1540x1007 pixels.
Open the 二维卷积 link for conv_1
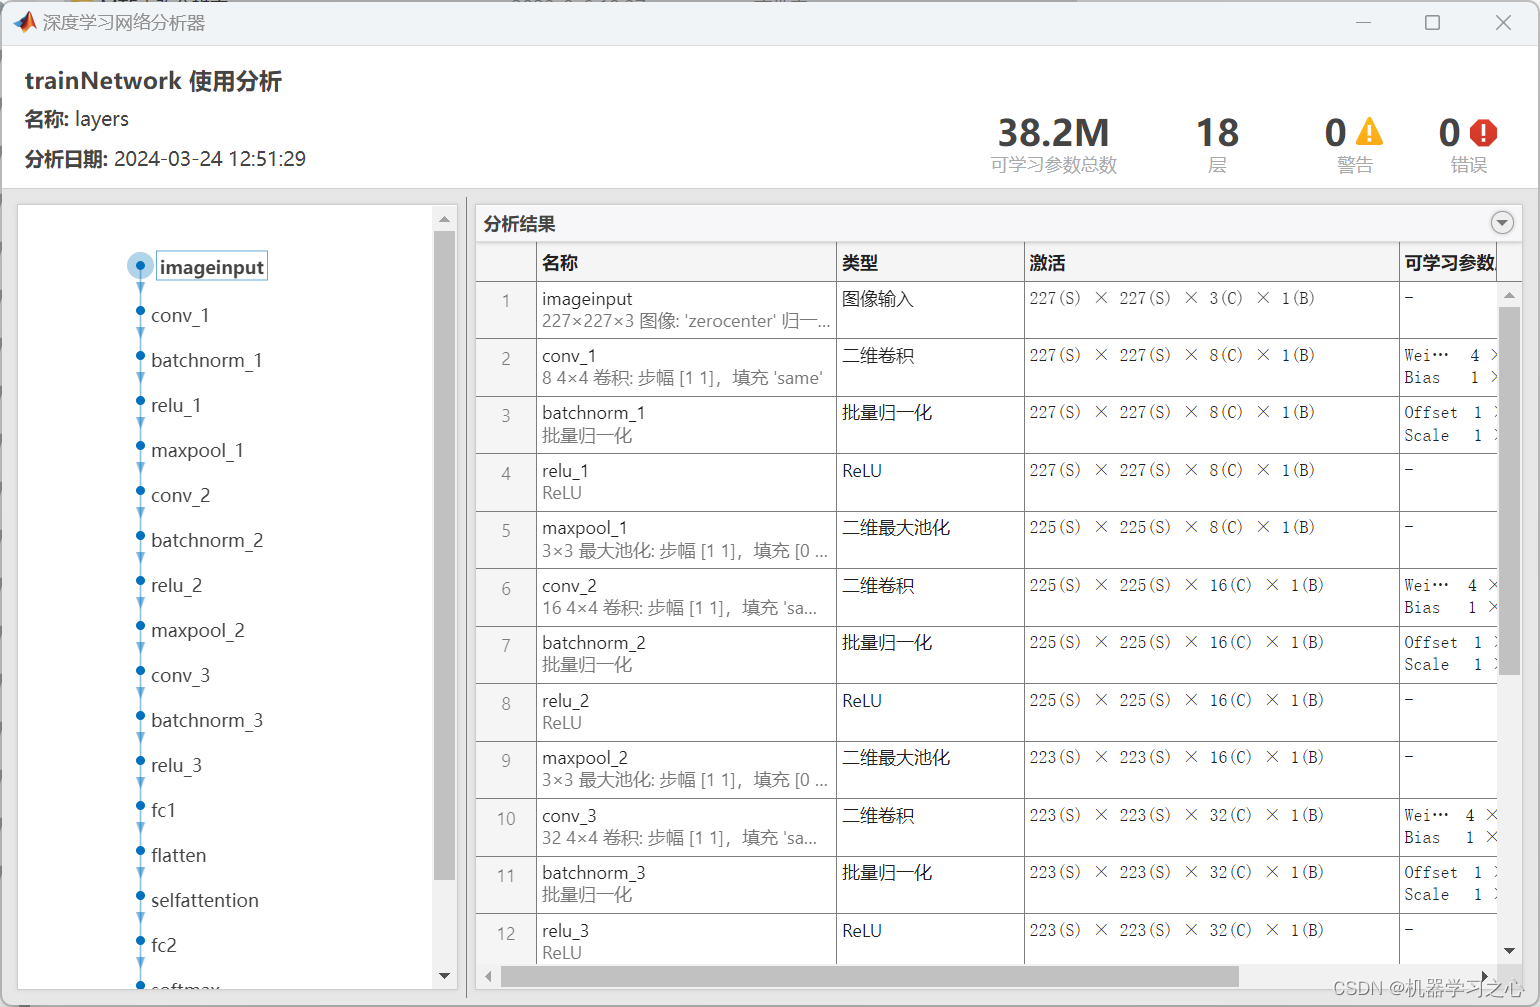point(878,355)
